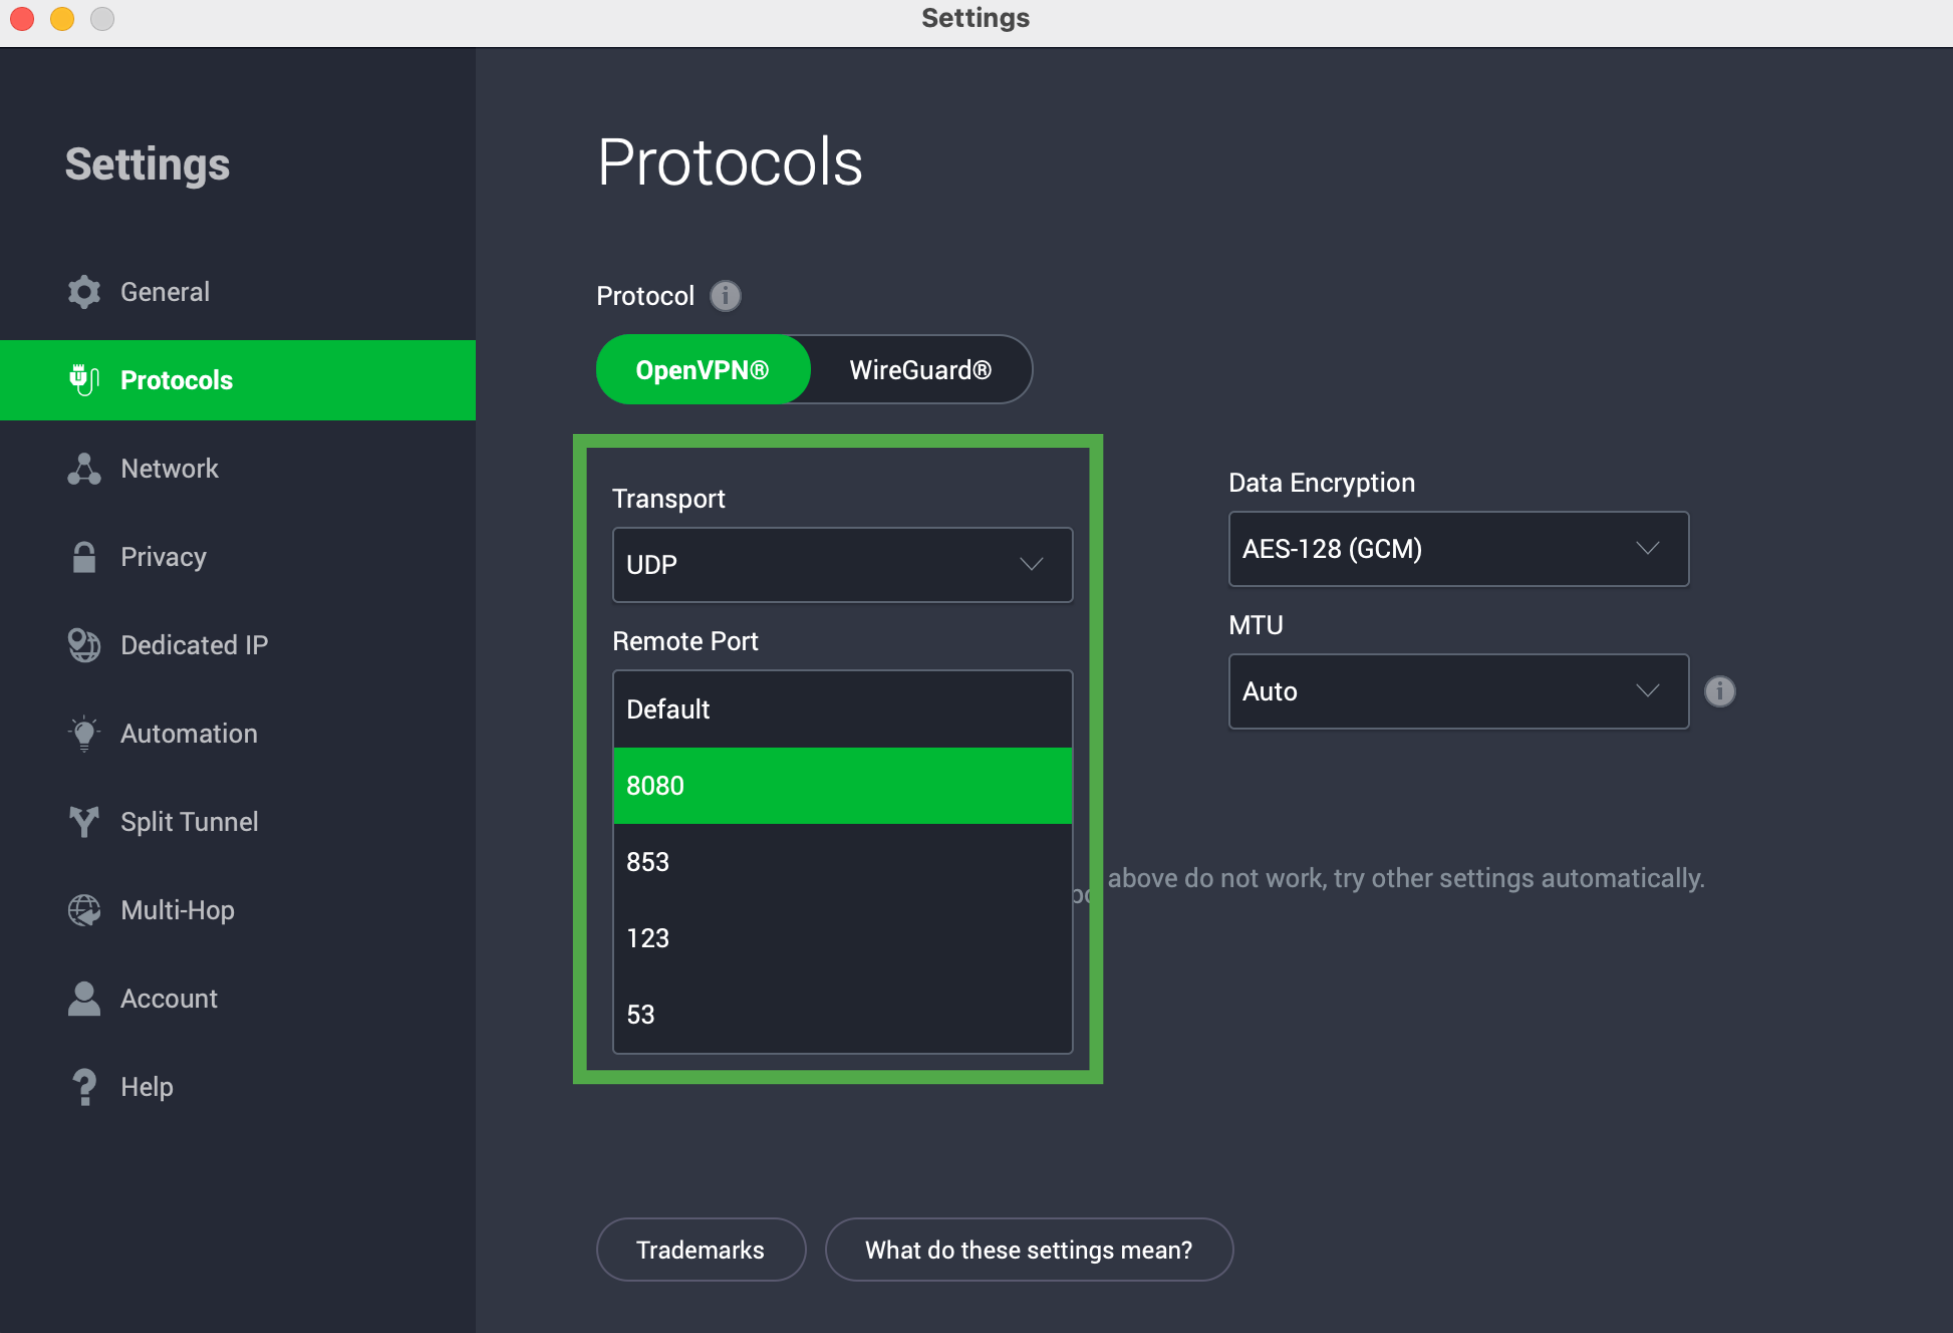1953x1333 pixels.
Task: Click the Transport dropdown chevron arrow
Action: coord(1031,565)
